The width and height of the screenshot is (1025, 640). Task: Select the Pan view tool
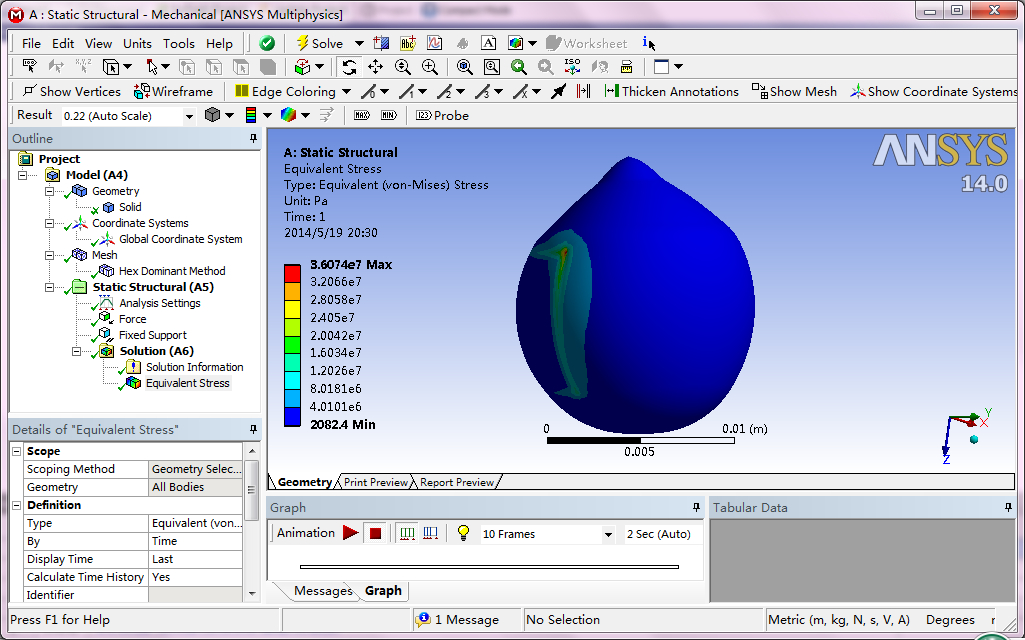click(x=375, y=67)
